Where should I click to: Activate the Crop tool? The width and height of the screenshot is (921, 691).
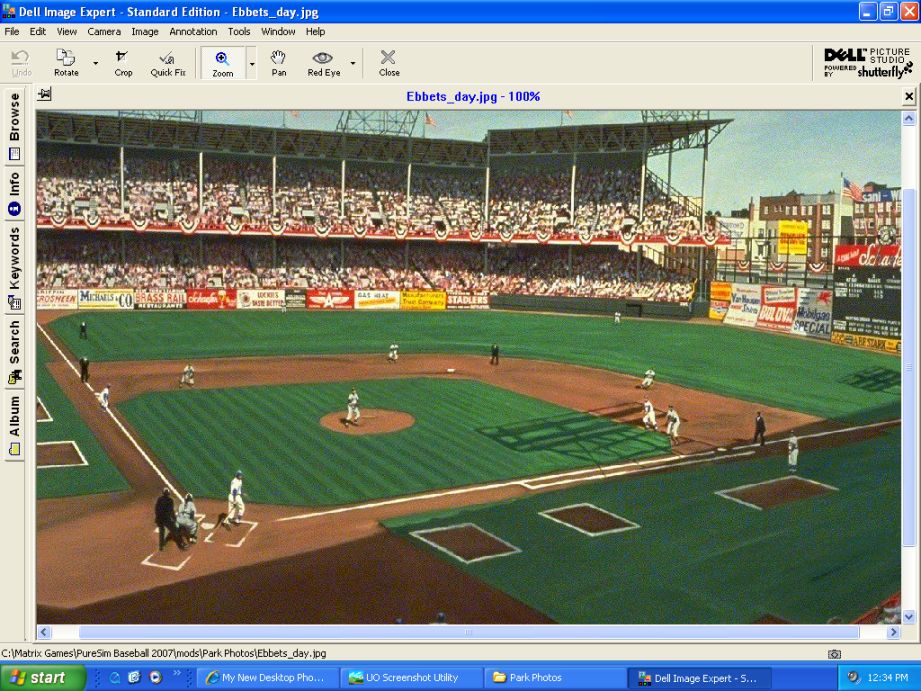123,63
